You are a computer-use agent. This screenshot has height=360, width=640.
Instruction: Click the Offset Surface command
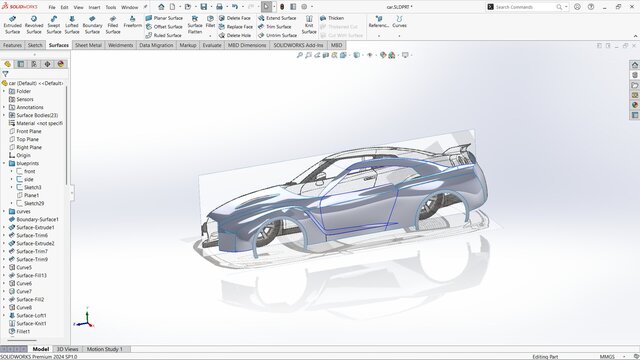click(x=164, y=27)
